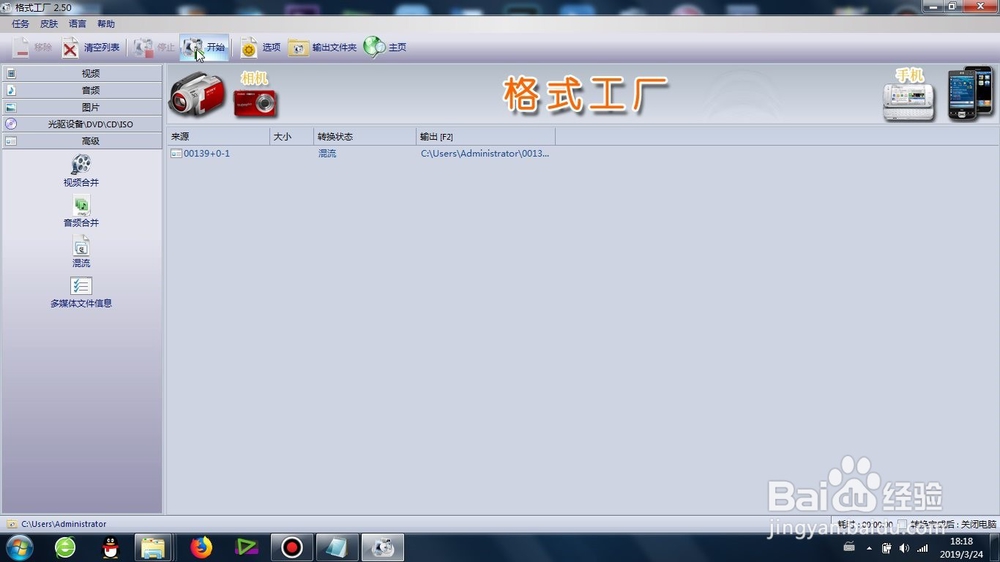
Task: Expand 光驱设备\DVD\CD\ISO category
Action: [x=82, y=124]
